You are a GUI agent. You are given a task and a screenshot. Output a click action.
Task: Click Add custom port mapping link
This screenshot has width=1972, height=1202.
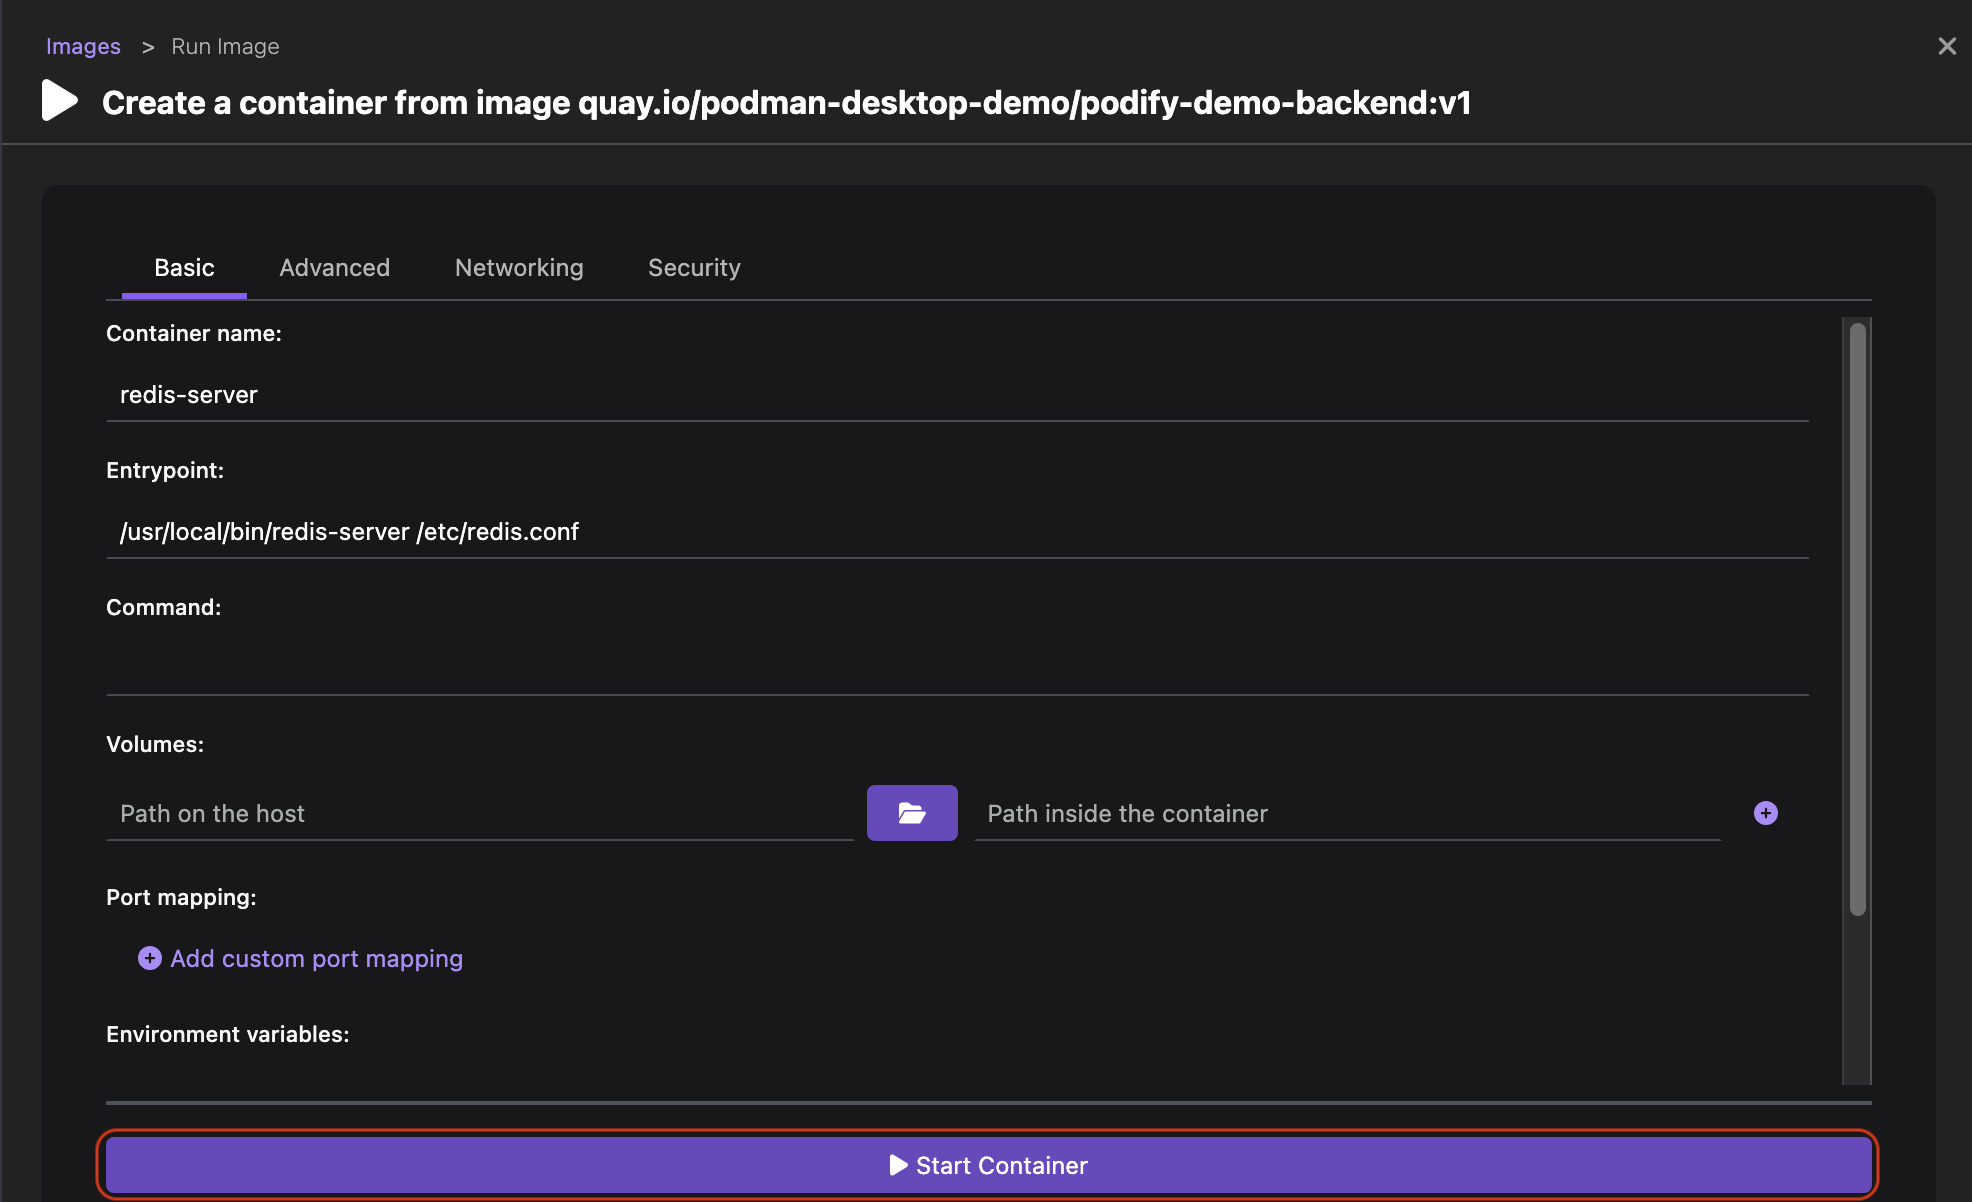coord(316,958)
